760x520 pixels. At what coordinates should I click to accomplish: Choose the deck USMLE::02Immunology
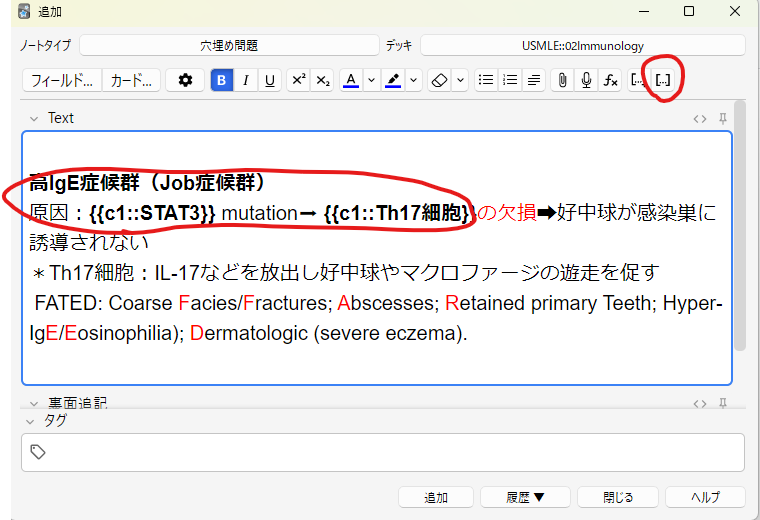583,46
